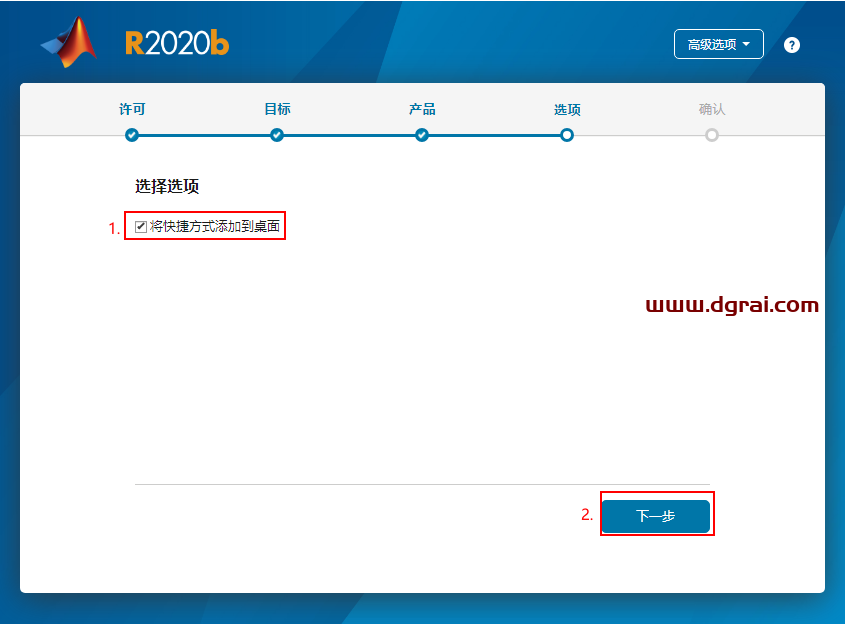Click the R2020b version title

177,43
